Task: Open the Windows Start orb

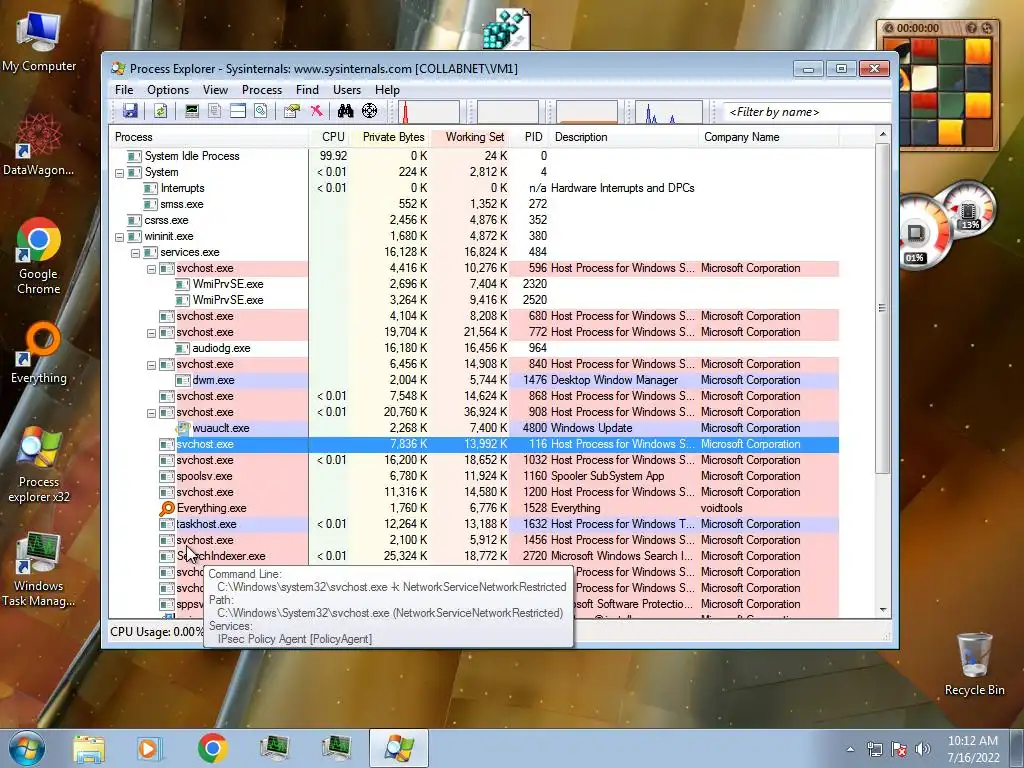Action: 27,748
